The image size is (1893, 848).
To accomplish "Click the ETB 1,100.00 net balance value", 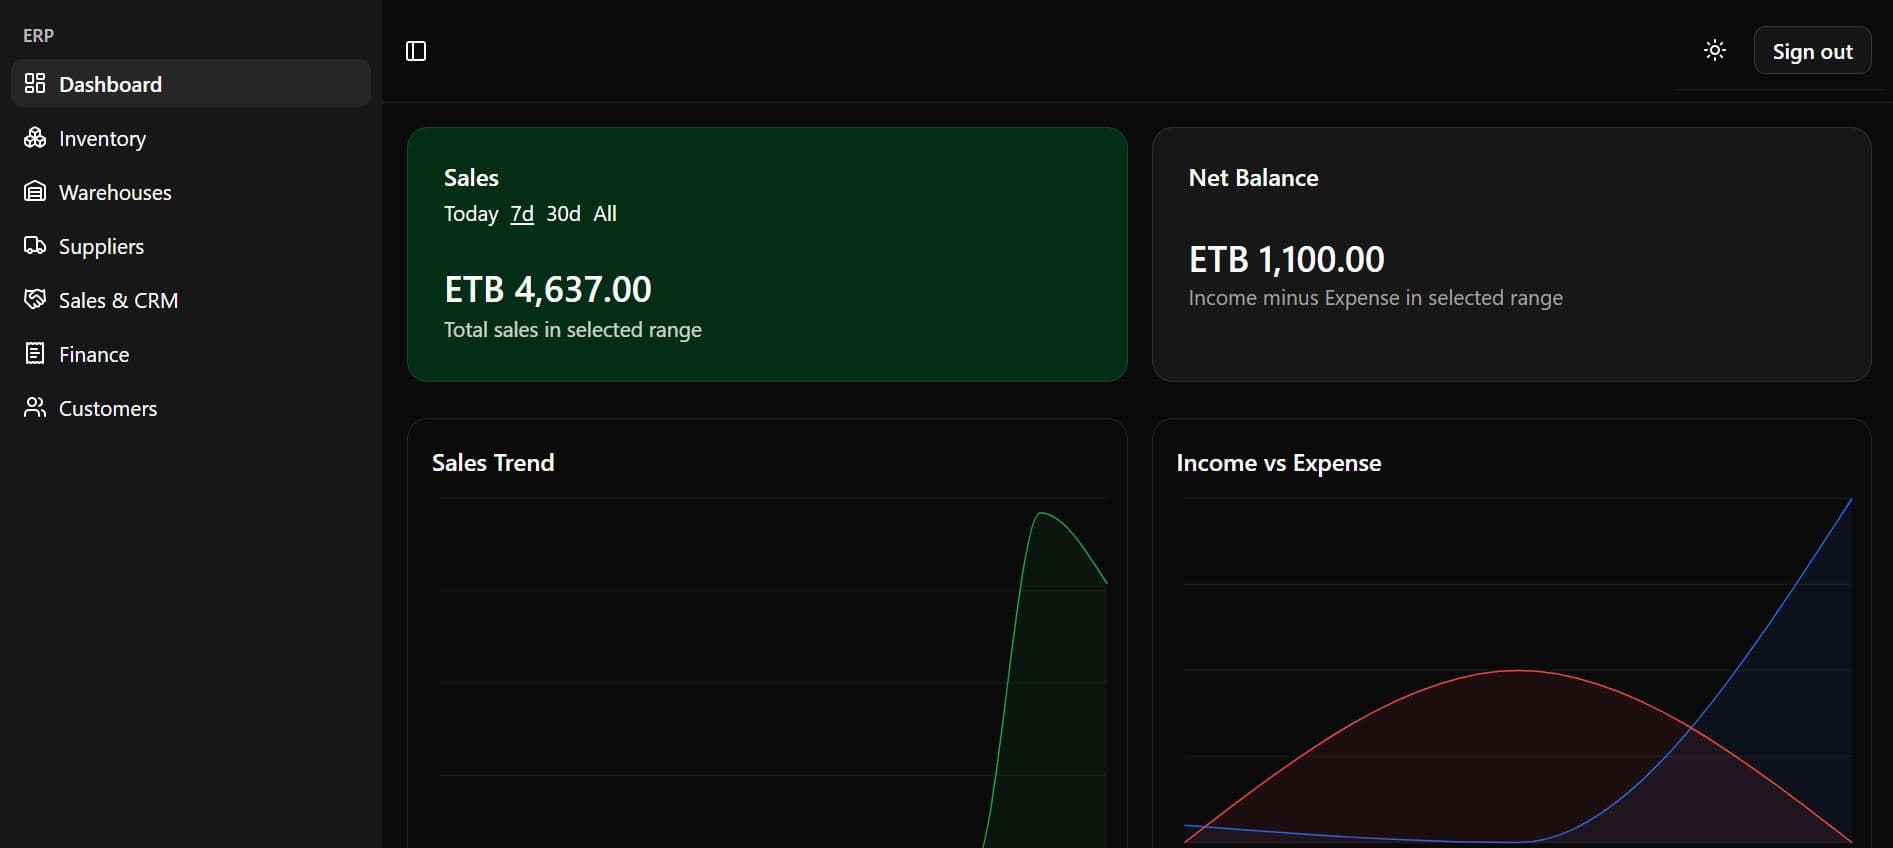I will click(x=1287, y=260).
